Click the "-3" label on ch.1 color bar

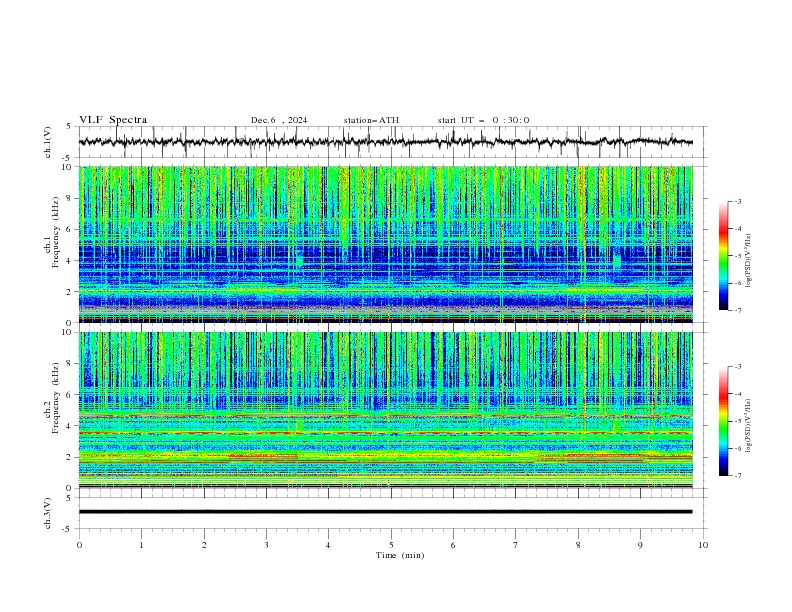(x=737, y=201)
